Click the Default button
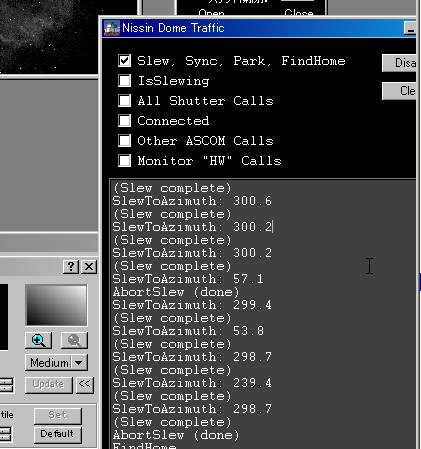The width and height of the screenshot is (421, 449). 58,434
